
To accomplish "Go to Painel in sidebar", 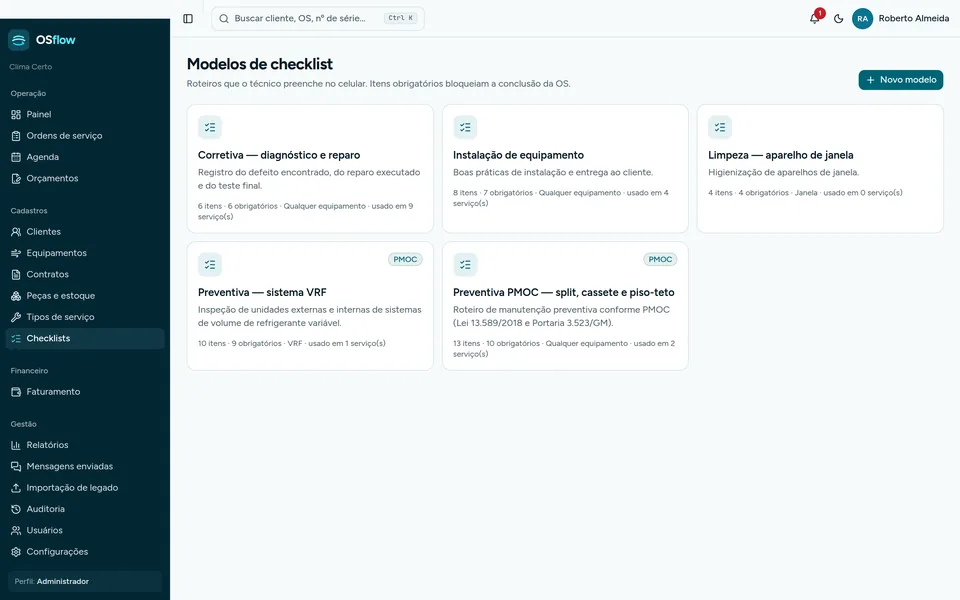I will (85, 114).
